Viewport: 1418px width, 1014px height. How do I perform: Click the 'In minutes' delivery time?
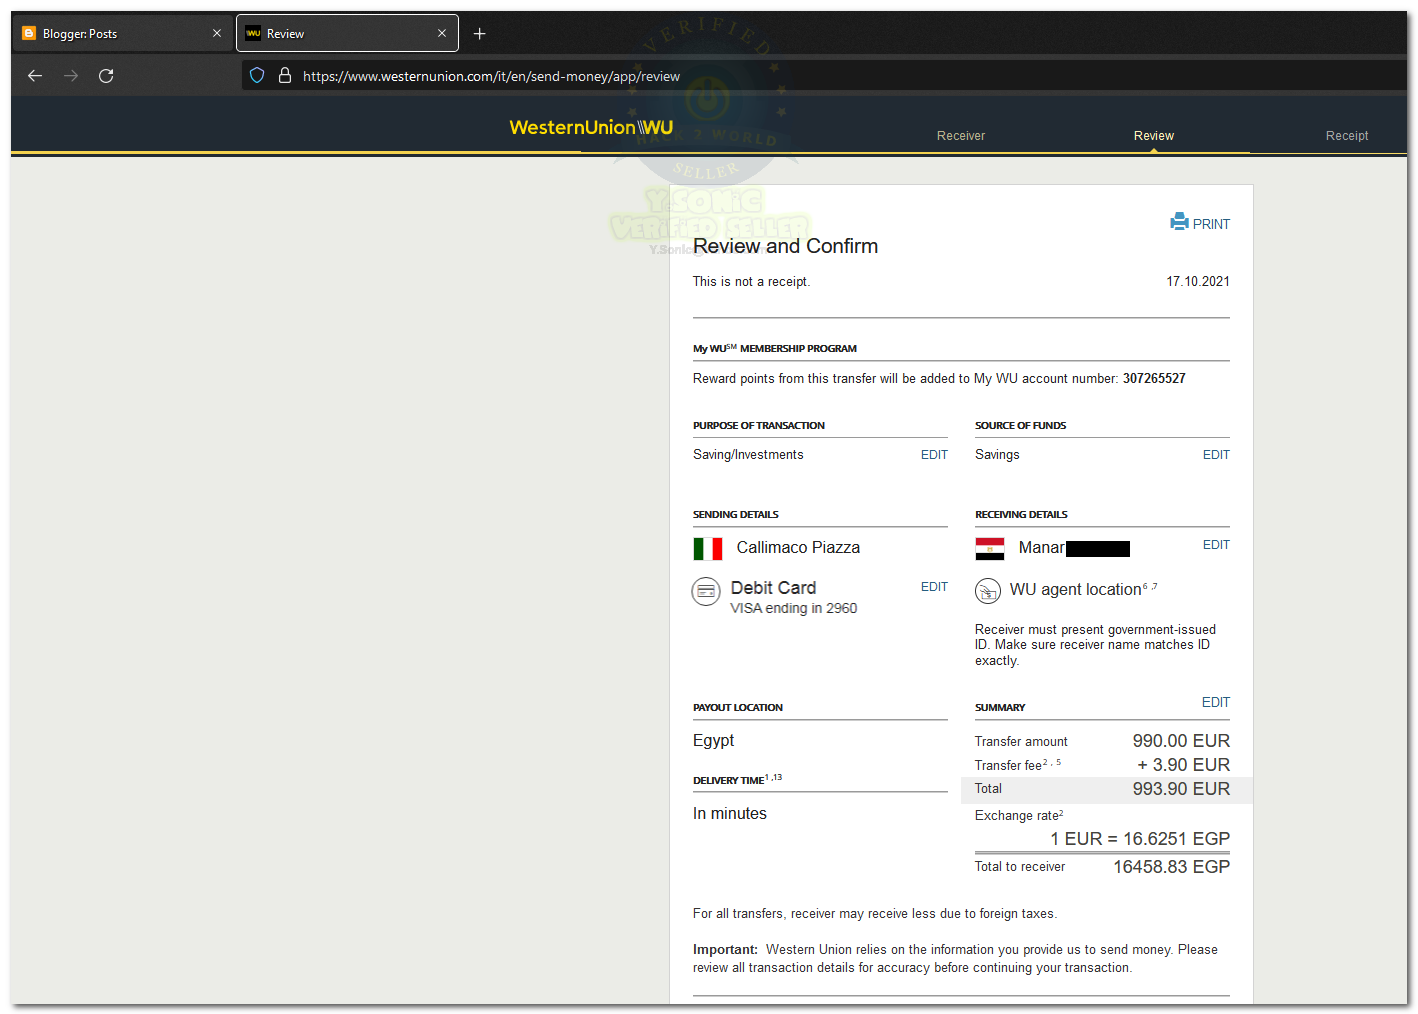[x=730, y=814]
